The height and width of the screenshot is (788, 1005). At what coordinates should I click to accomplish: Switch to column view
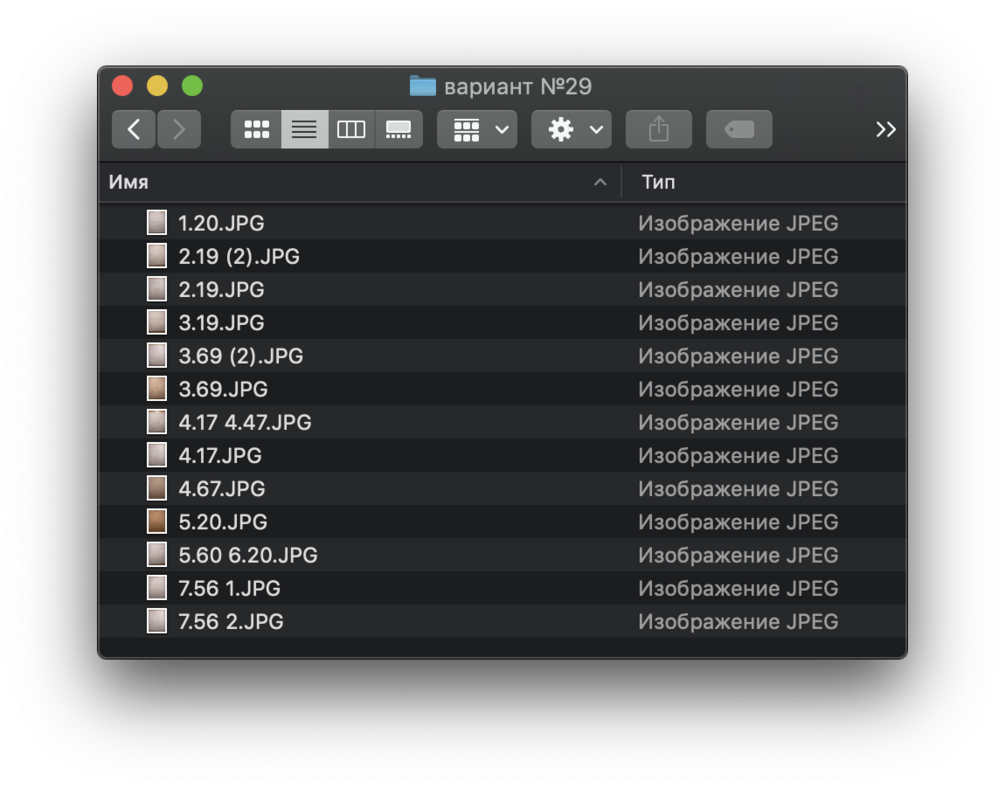point(351,130)
